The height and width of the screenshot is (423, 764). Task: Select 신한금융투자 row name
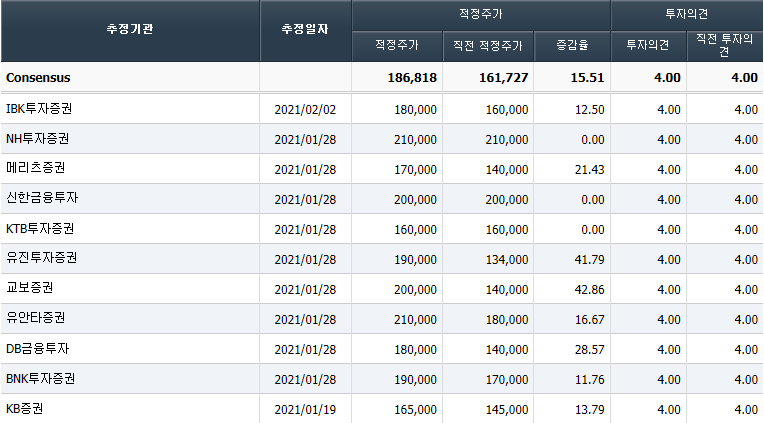42,198
